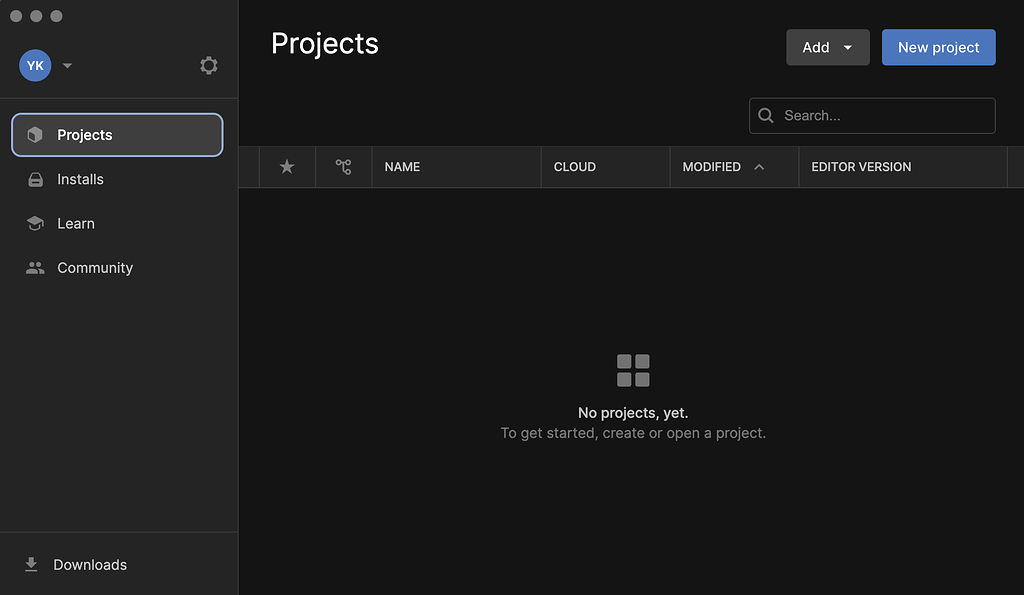Click the Installs drive icon
The width and height of the screenshot is (1024, 595).
coord(35,180)
